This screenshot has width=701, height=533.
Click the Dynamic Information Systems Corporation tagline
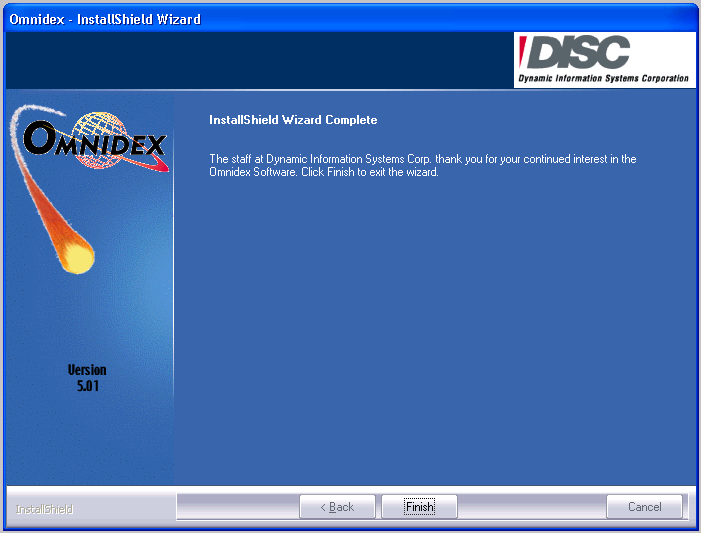click(604, 78)
